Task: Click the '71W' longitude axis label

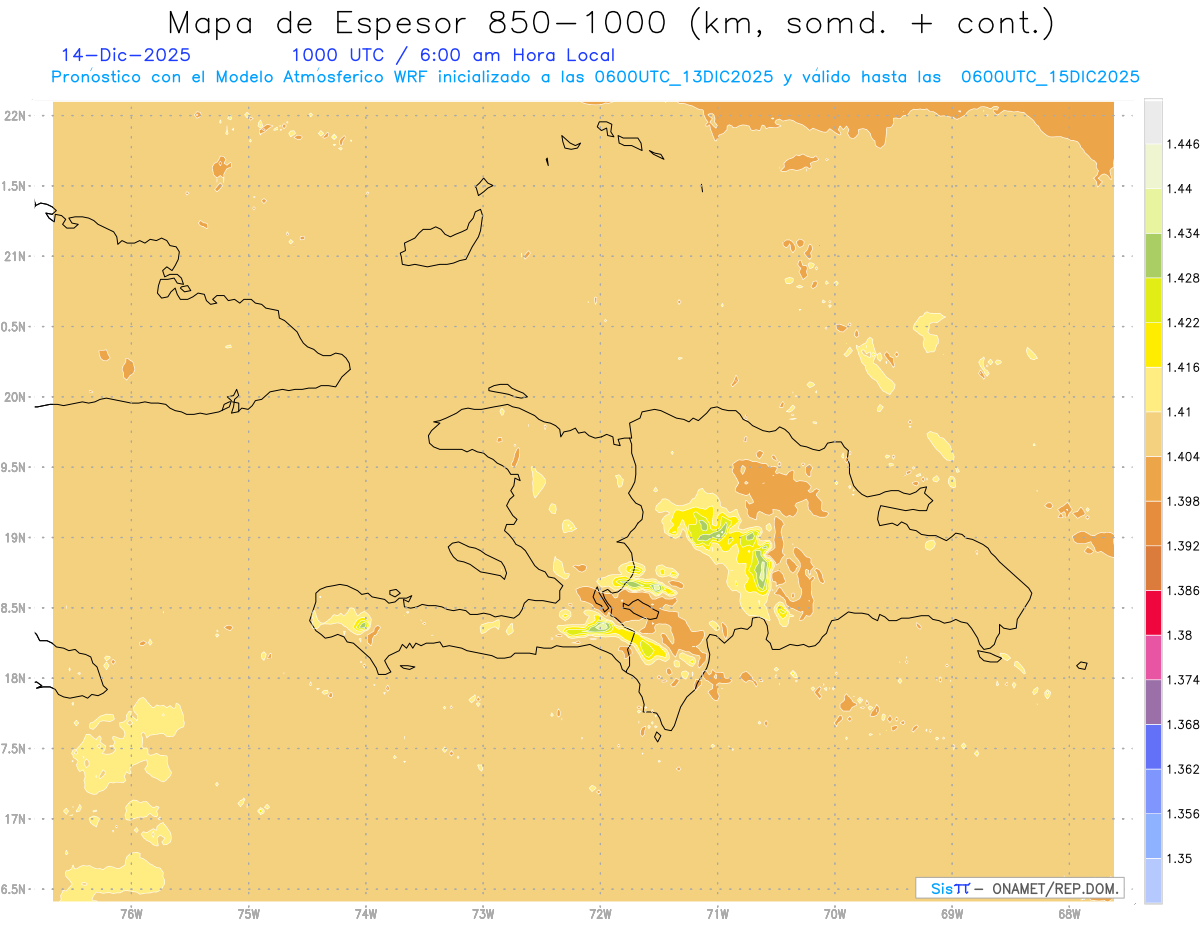Action: click(717, 913)
